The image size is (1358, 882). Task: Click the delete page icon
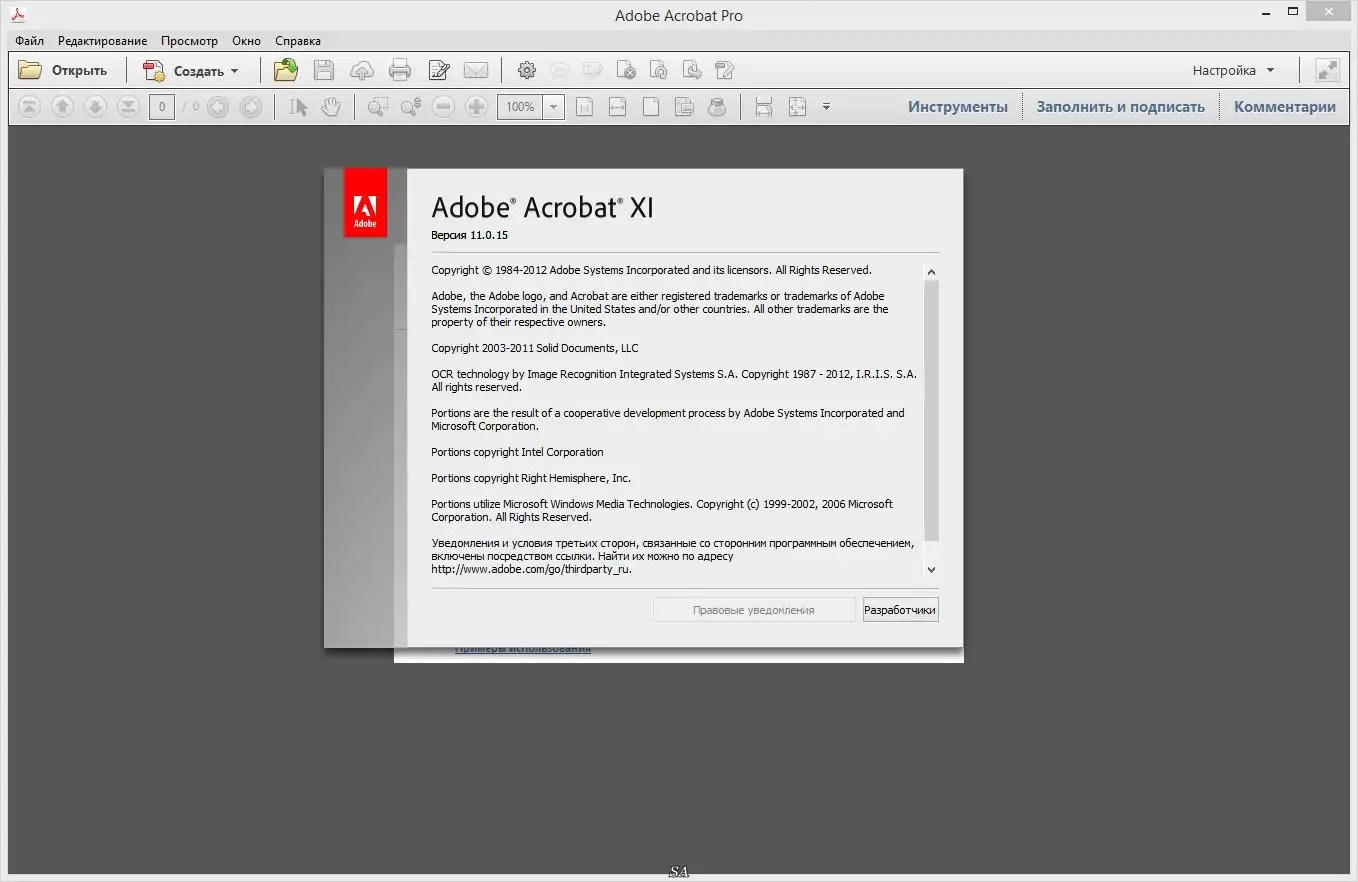[x=626, y=70]
